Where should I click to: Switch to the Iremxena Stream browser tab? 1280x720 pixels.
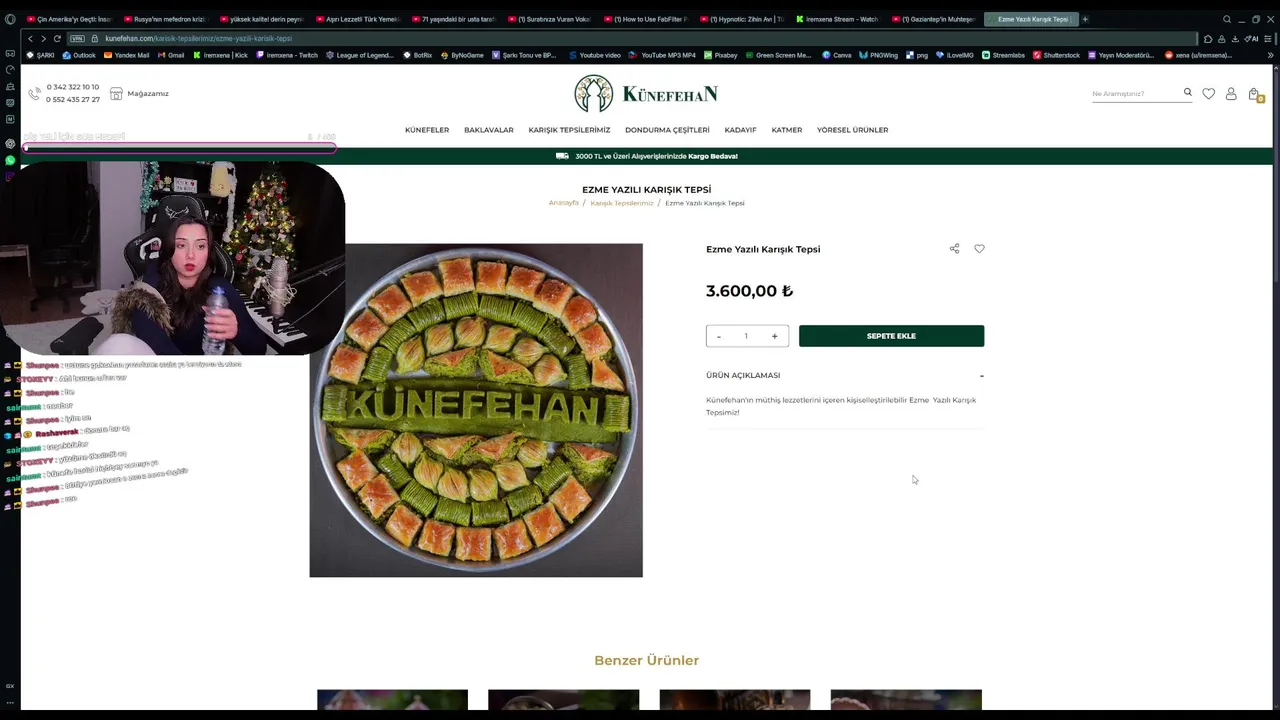click(838, 19)
